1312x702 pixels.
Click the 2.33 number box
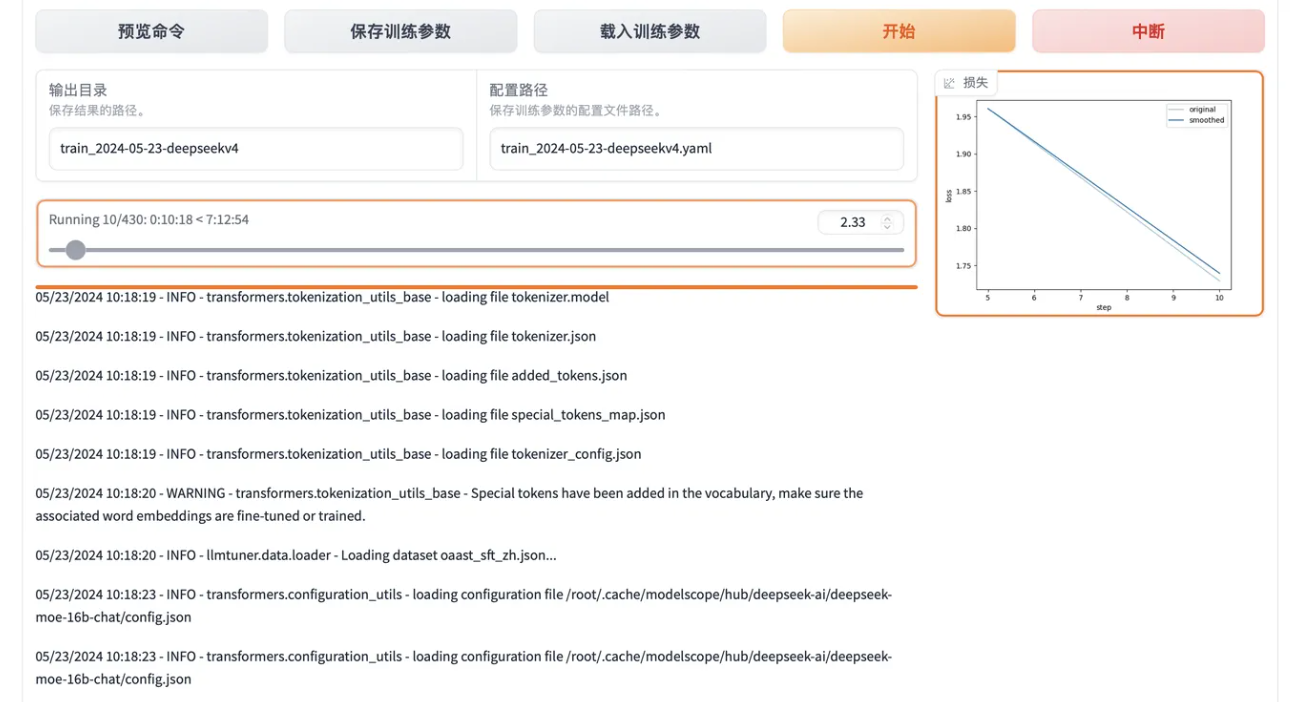tap(860, 222)
